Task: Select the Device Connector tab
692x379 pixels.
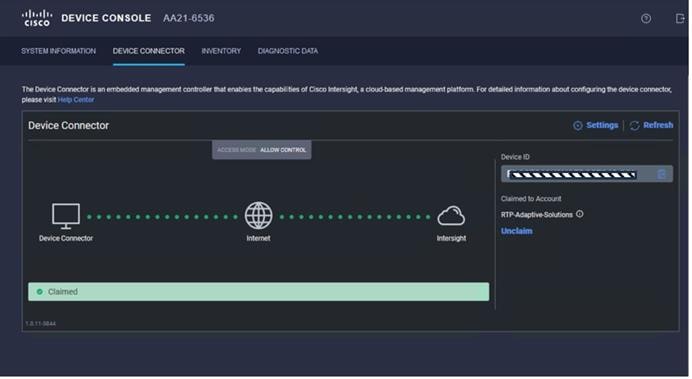Action: coord(149,51)
